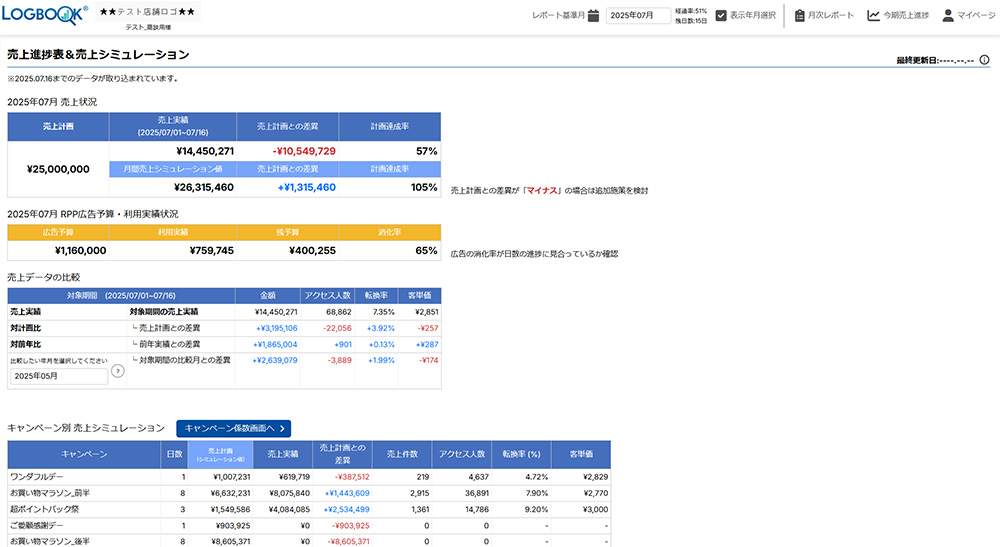The width and height of the screenshot is (1000, 547).
Task: Open the マイページ link
Action: click(x=975, y=16)
